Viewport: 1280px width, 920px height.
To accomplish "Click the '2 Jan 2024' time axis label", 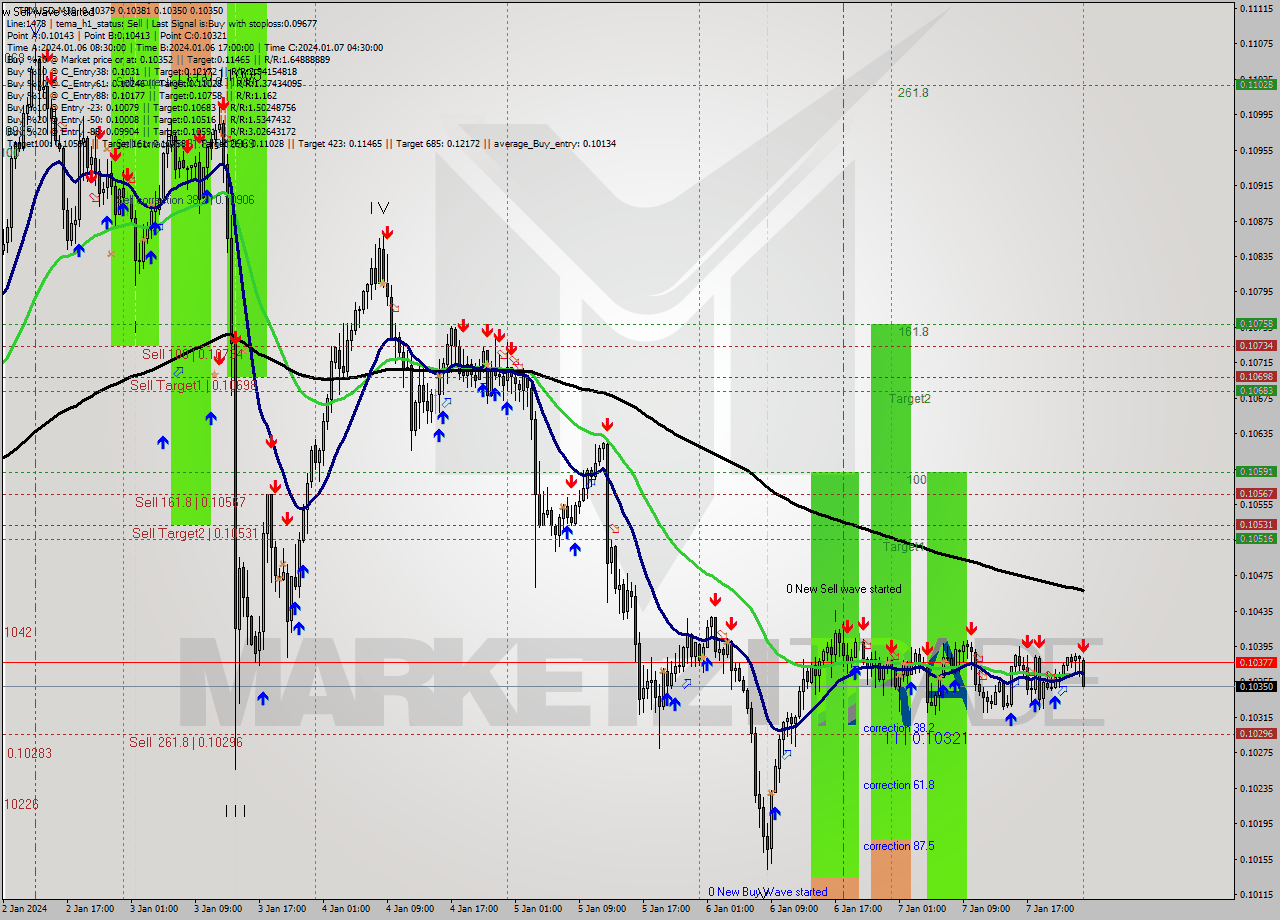I will point(26,909).
